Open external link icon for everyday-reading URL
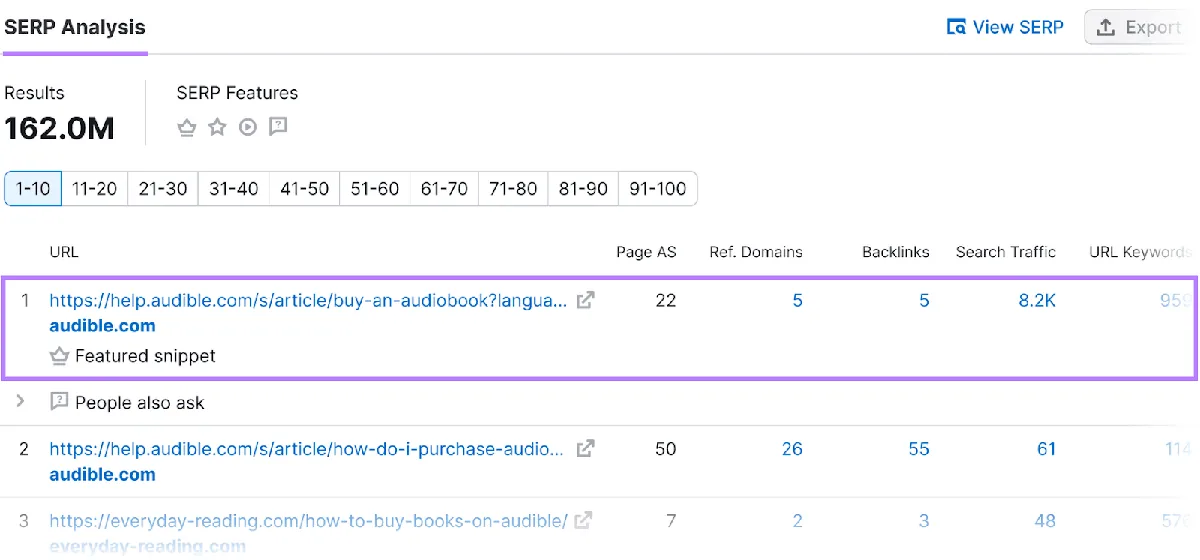The image size is (1200, 560). tap(583, 521)
